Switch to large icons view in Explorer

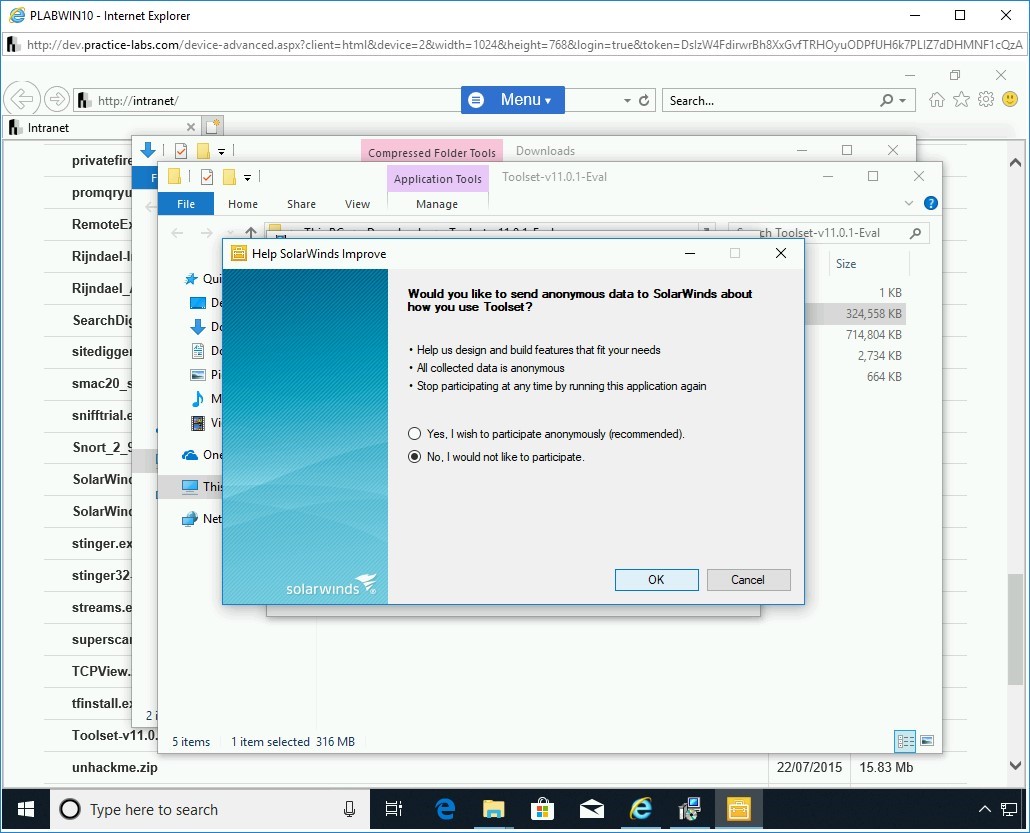point(927,741)
